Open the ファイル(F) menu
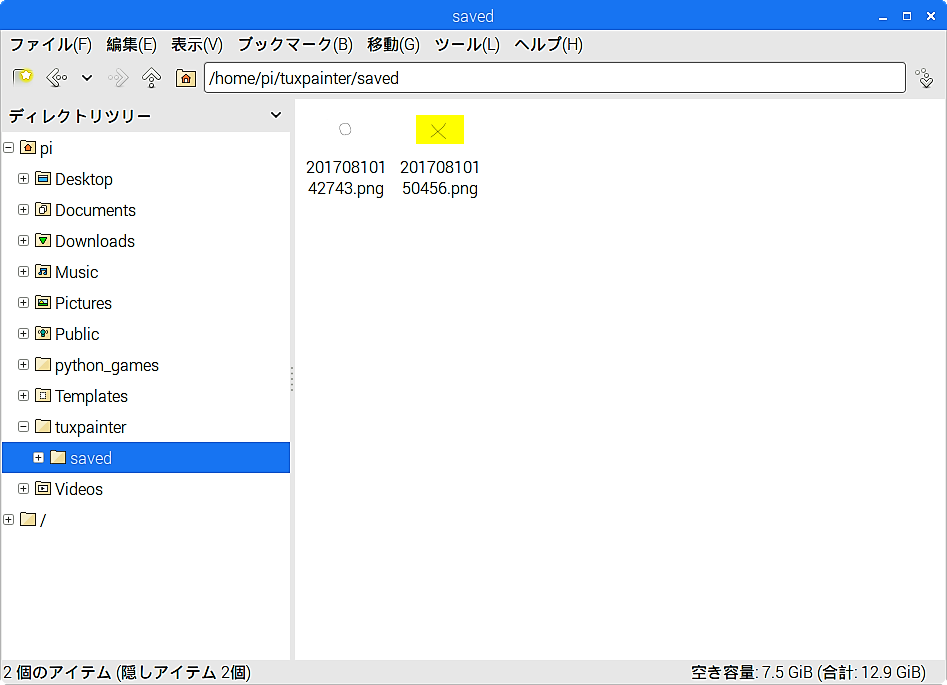The width and height of the screenshot is (947, 685). [x=51, y=45]
